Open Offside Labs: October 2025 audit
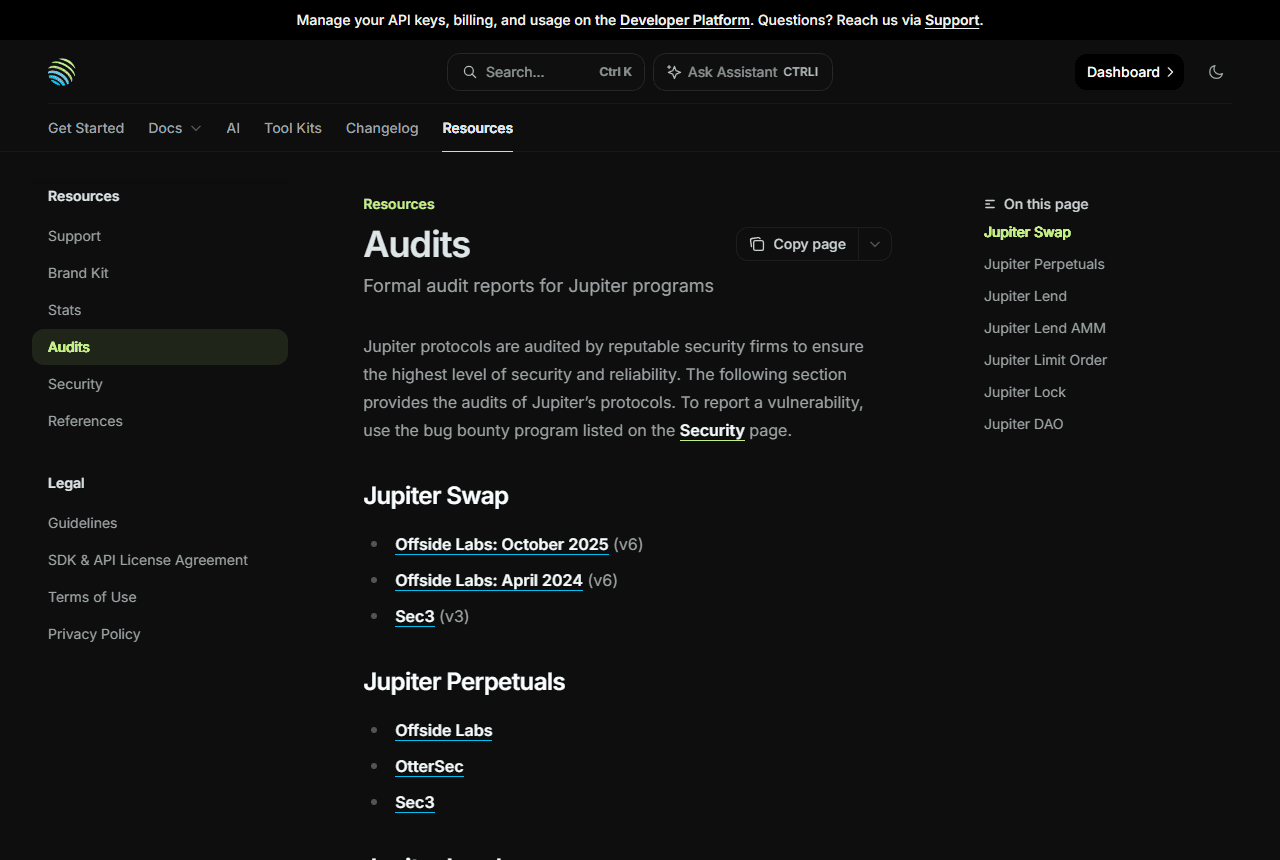Image resolution: width=1280 pixels, height=860 pixels. (x=502, y=544)
